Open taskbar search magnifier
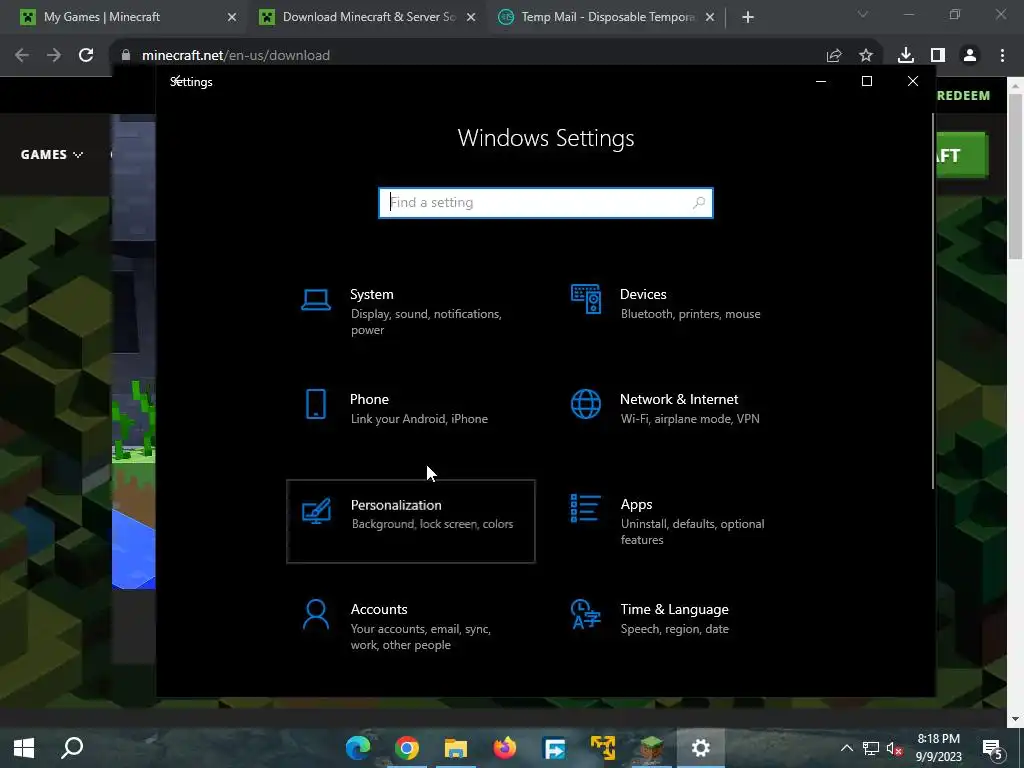 72,748
